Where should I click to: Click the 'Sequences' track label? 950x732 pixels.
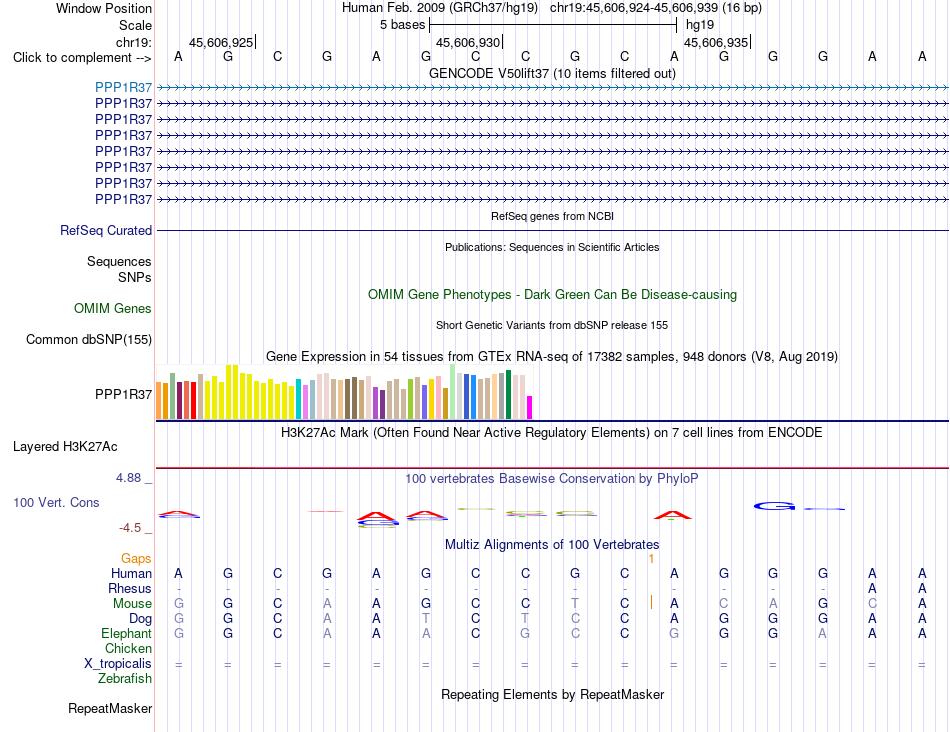pyautogui.click(x=119, y=261)
